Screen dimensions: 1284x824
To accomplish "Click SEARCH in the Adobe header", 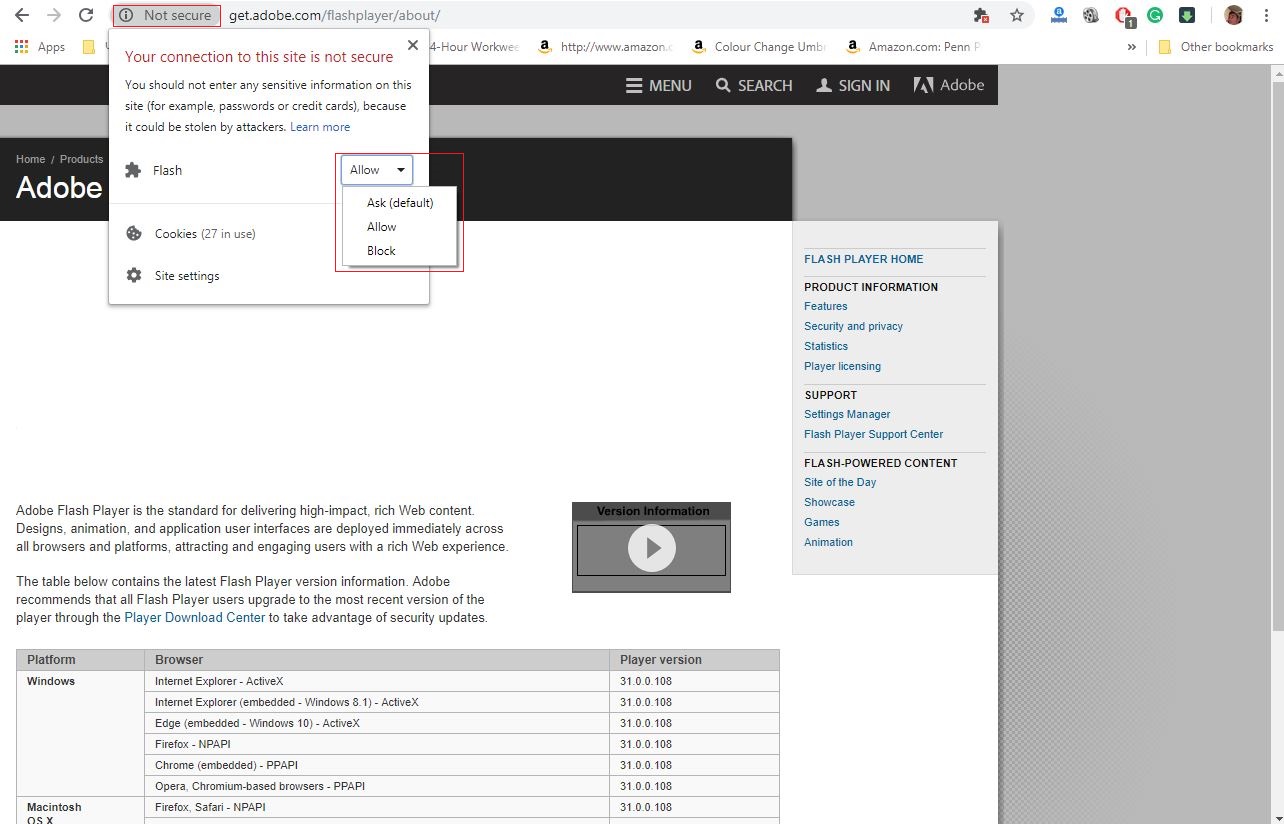I will (x=754, y=85).
